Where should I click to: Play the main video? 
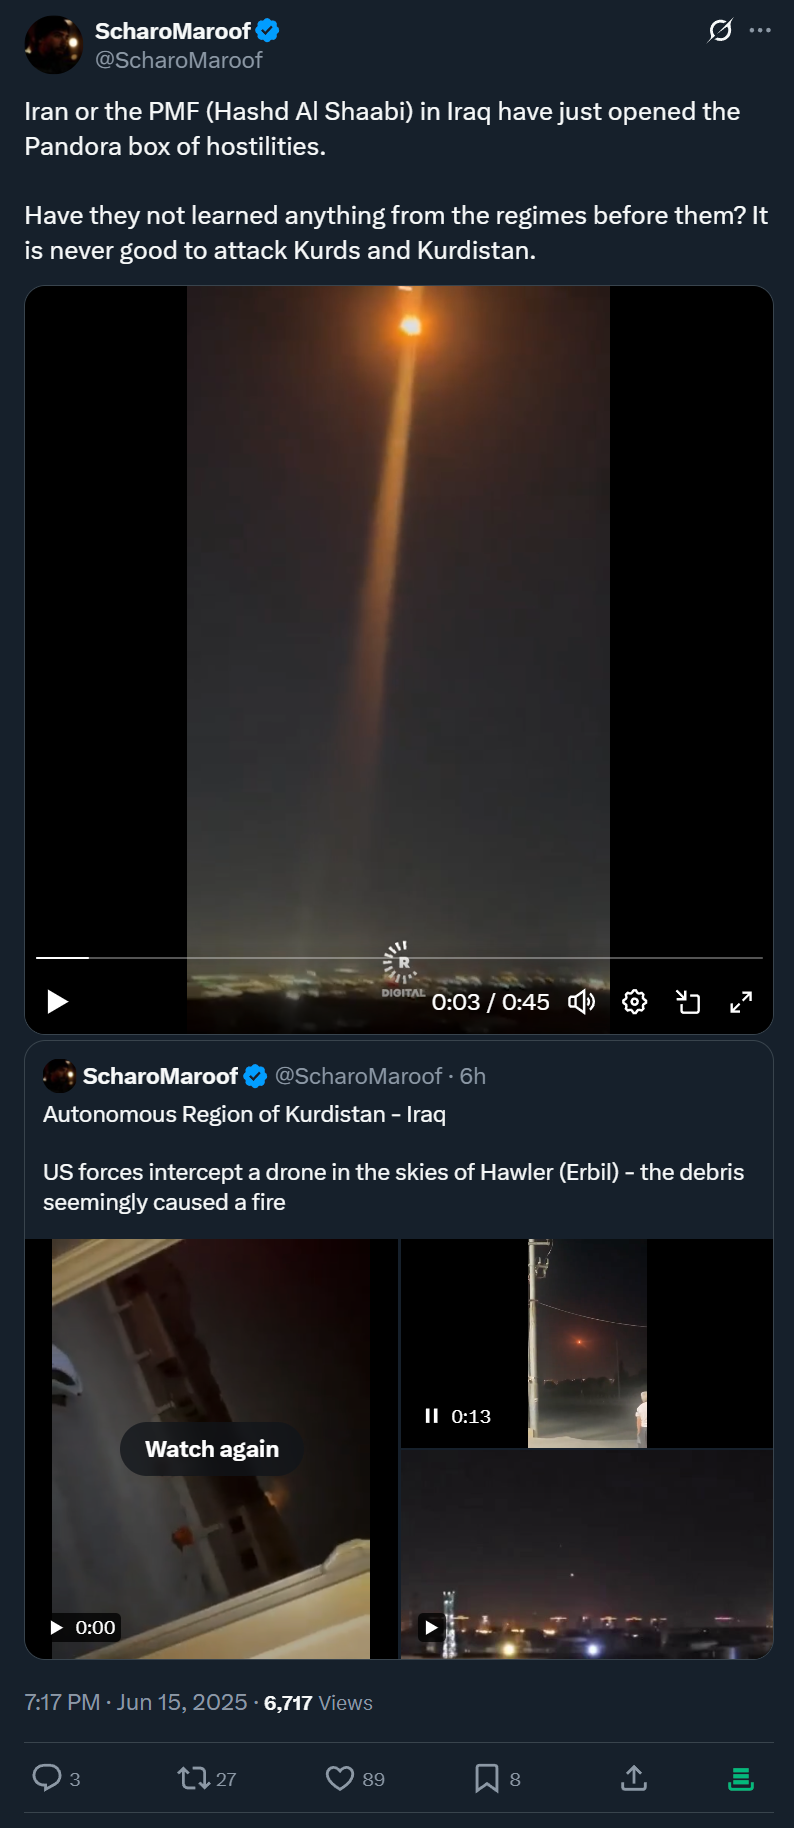point(58,1001)
